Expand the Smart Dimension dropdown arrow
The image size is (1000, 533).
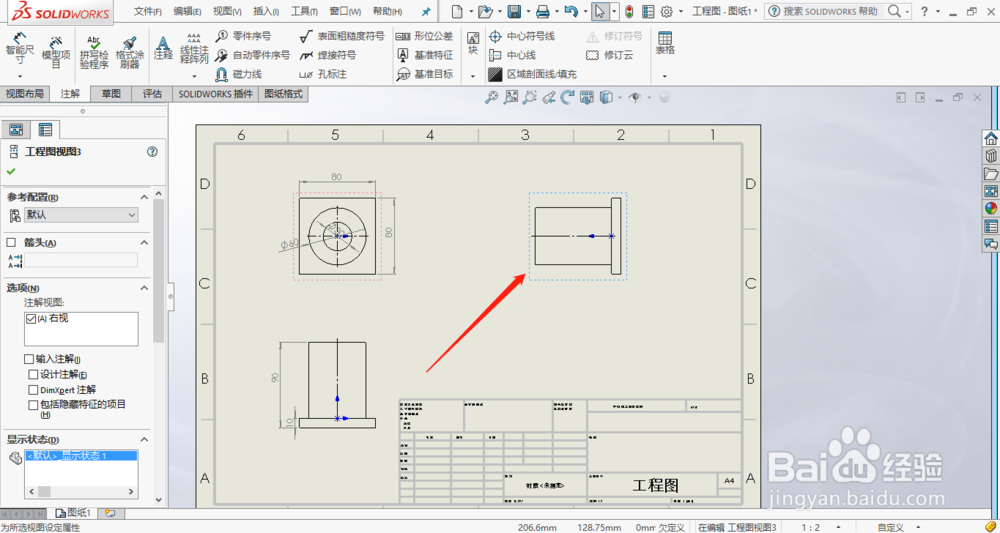click(20, 77)
